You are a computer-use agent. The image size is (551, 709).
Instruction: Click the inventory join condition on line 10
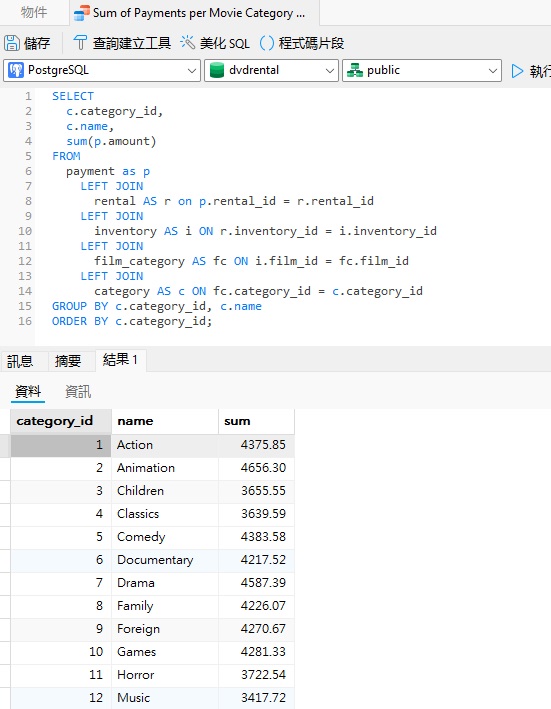coord(328,232)
